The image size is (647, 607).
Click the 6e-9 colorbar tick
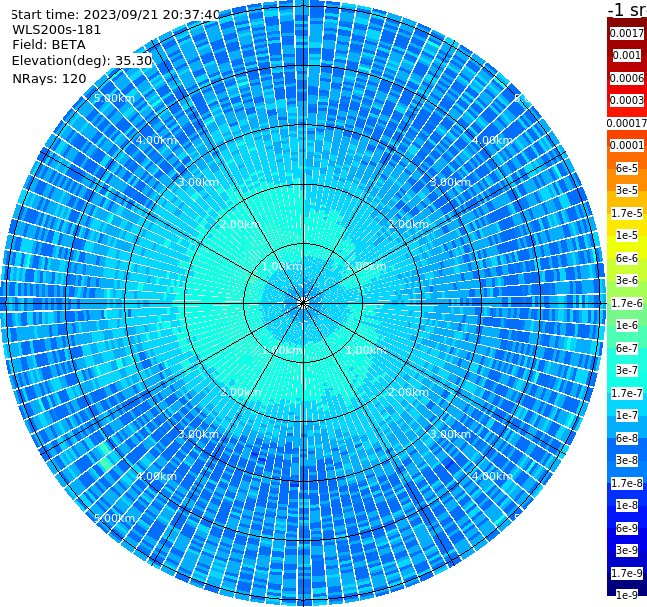(627, 528)
